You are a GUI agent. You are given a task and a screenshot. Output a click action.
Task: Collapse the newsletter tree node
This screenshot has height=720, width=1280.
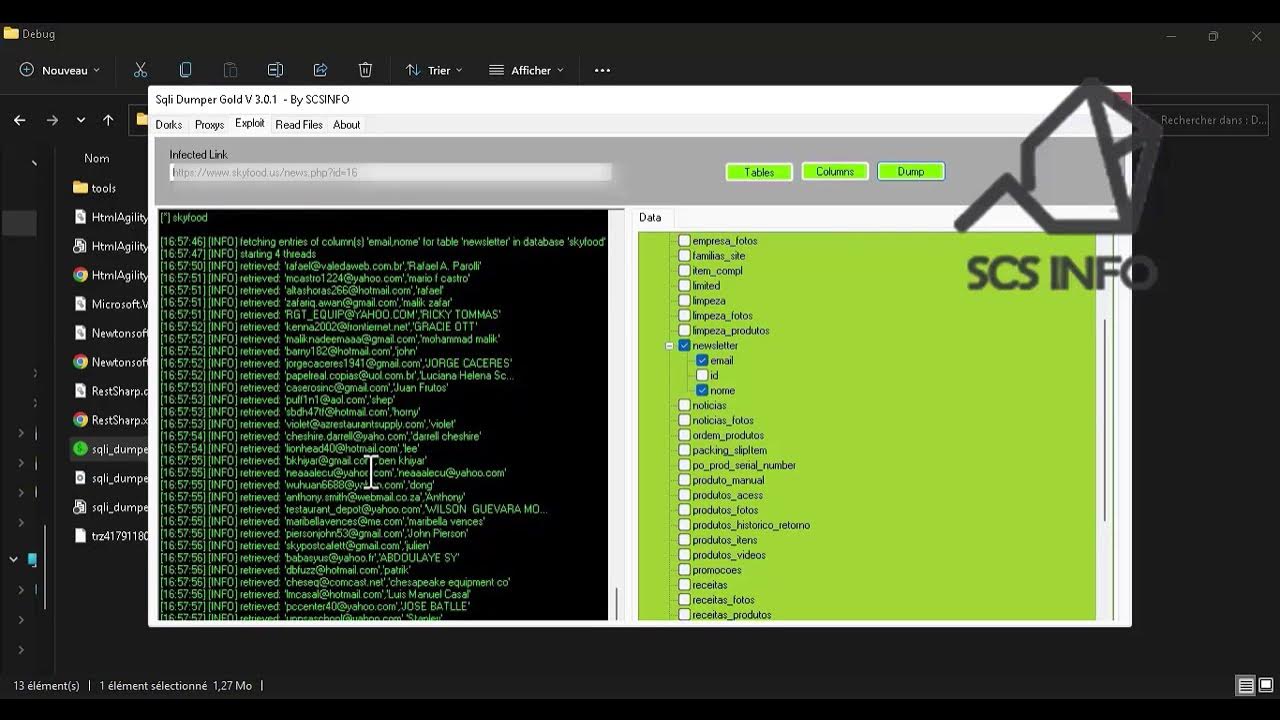coord(669,346)
